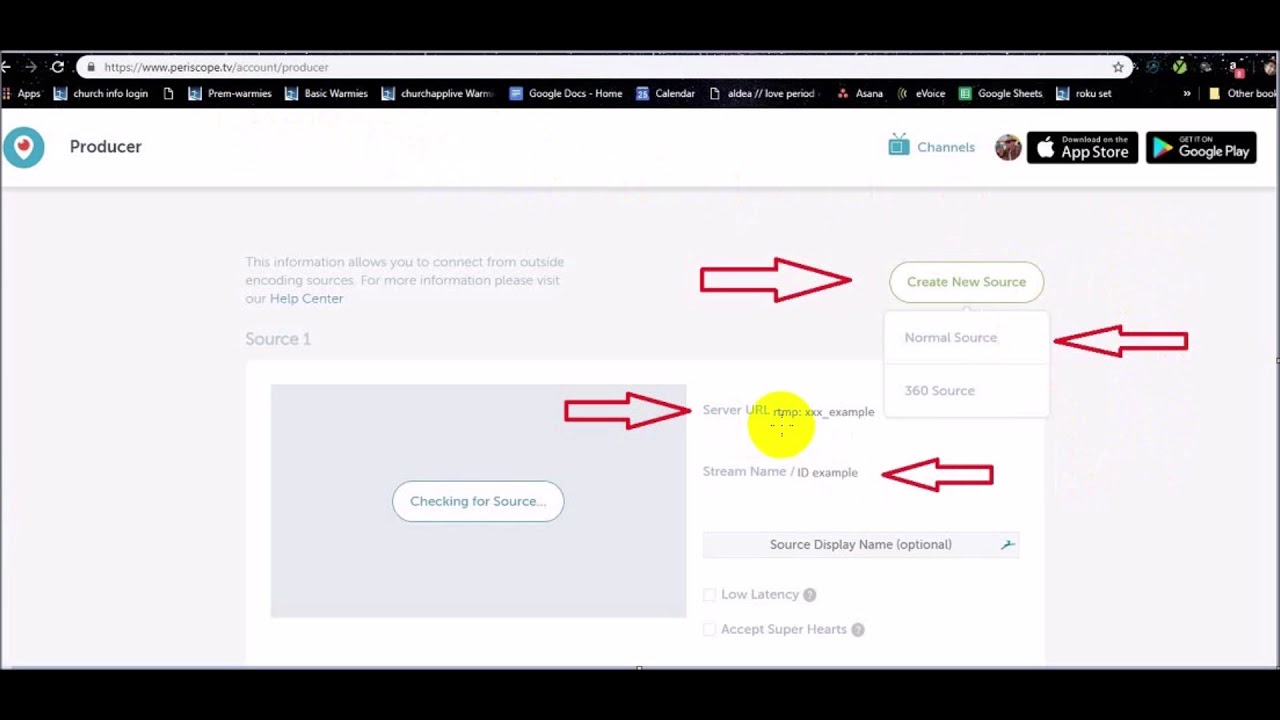Open the eVoice bookmark

click(921, 94)
